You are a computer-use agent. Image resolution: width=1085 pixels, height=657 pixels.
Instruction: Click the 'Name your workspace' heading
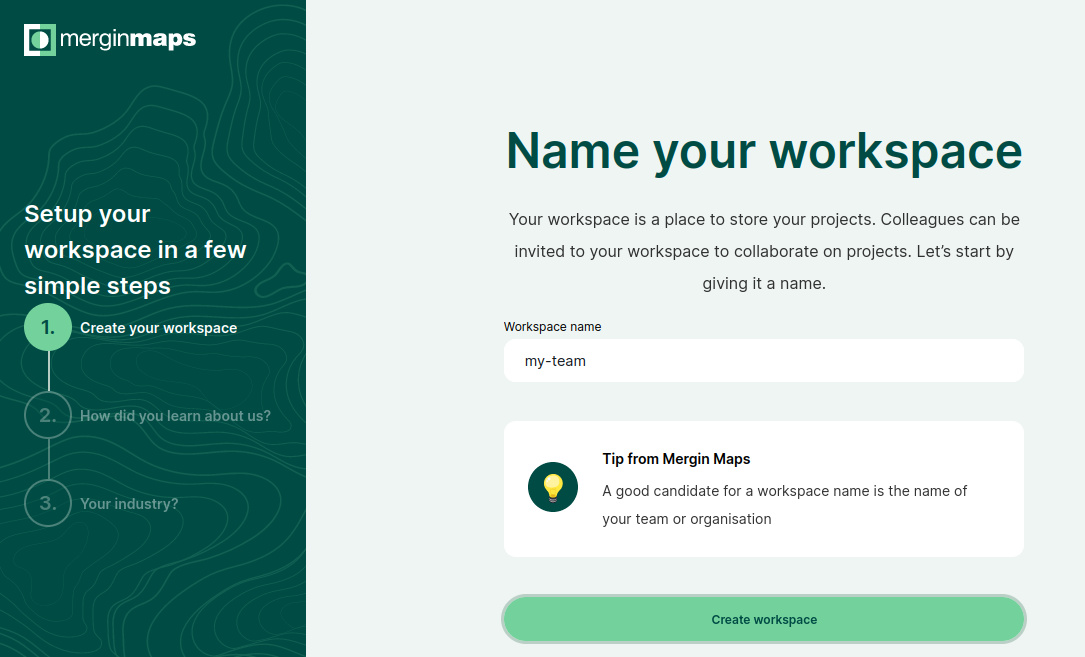coord(764,151)
